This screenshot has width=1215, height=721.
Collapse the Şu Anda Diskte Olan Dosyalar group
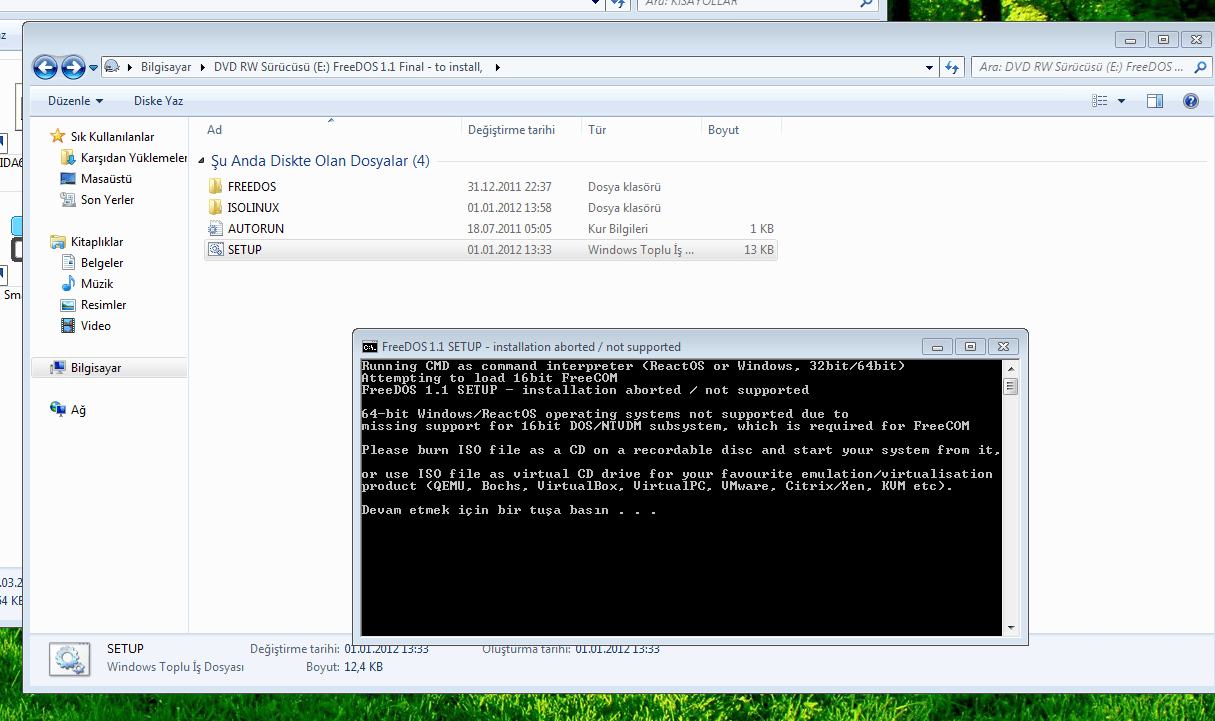tap(203, 161)
